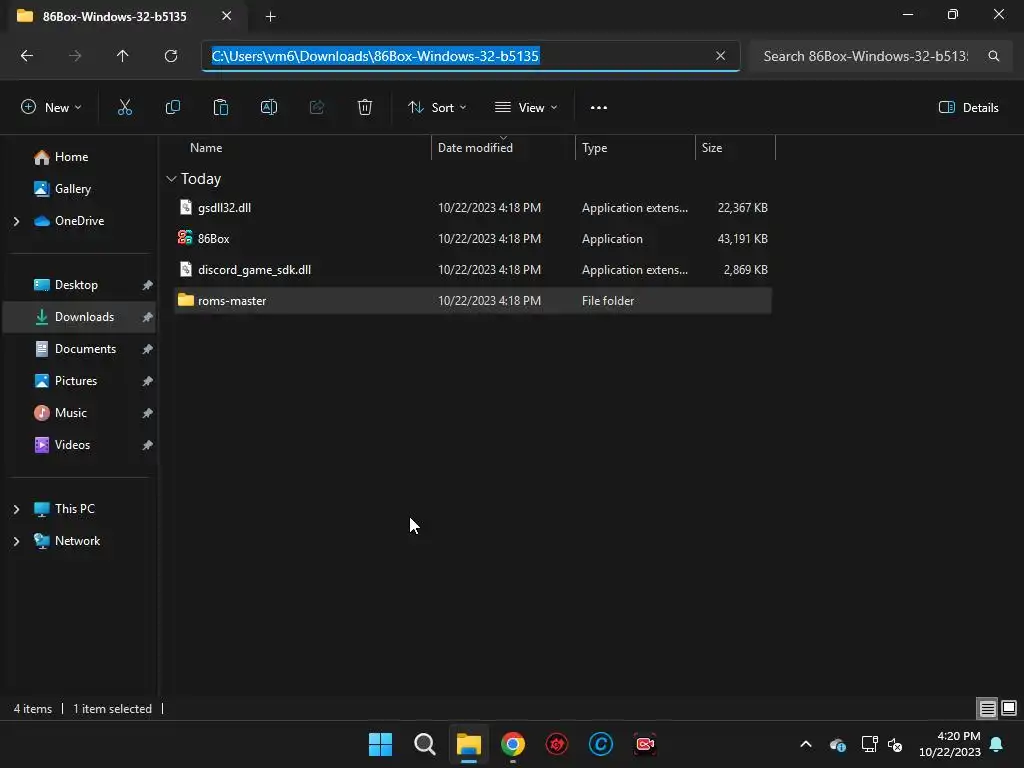Viewport: 1024px width, 768px height.
Task: Show hidden system tray icons
Action: pyautogui.click(x=806, y=744)
